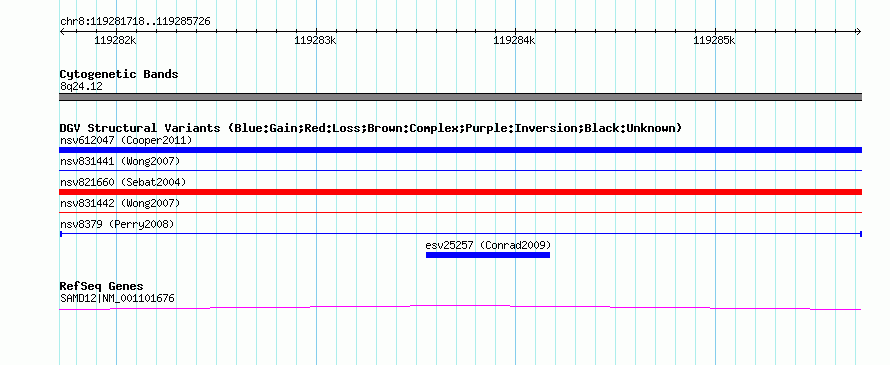Click the Cytogenetic Bands track title
Screen dimensions: 890x365
(x=119, y=74)
